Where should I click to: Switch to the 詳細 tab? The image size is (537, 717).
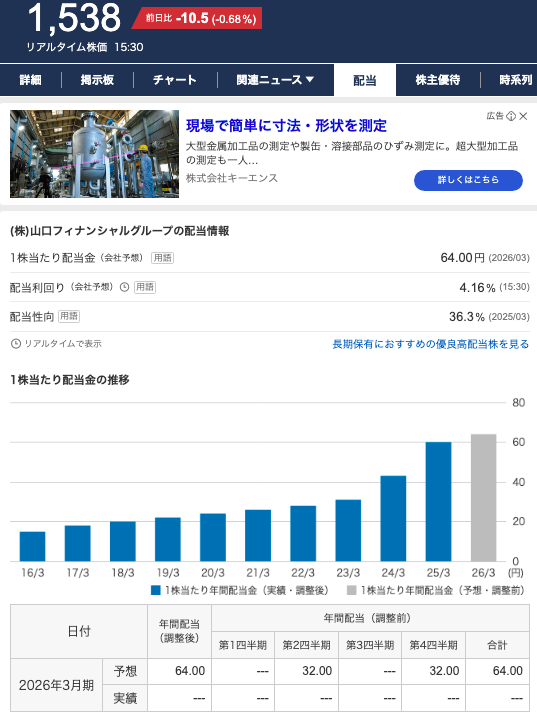pos(30,80)
